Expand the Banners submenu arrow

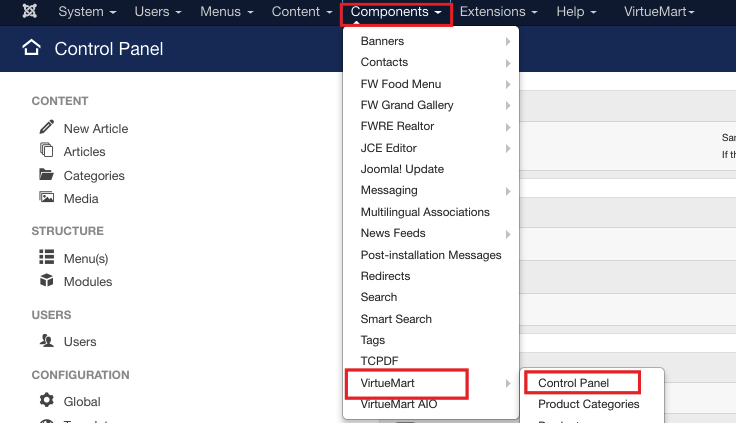[x=508, y=41]
